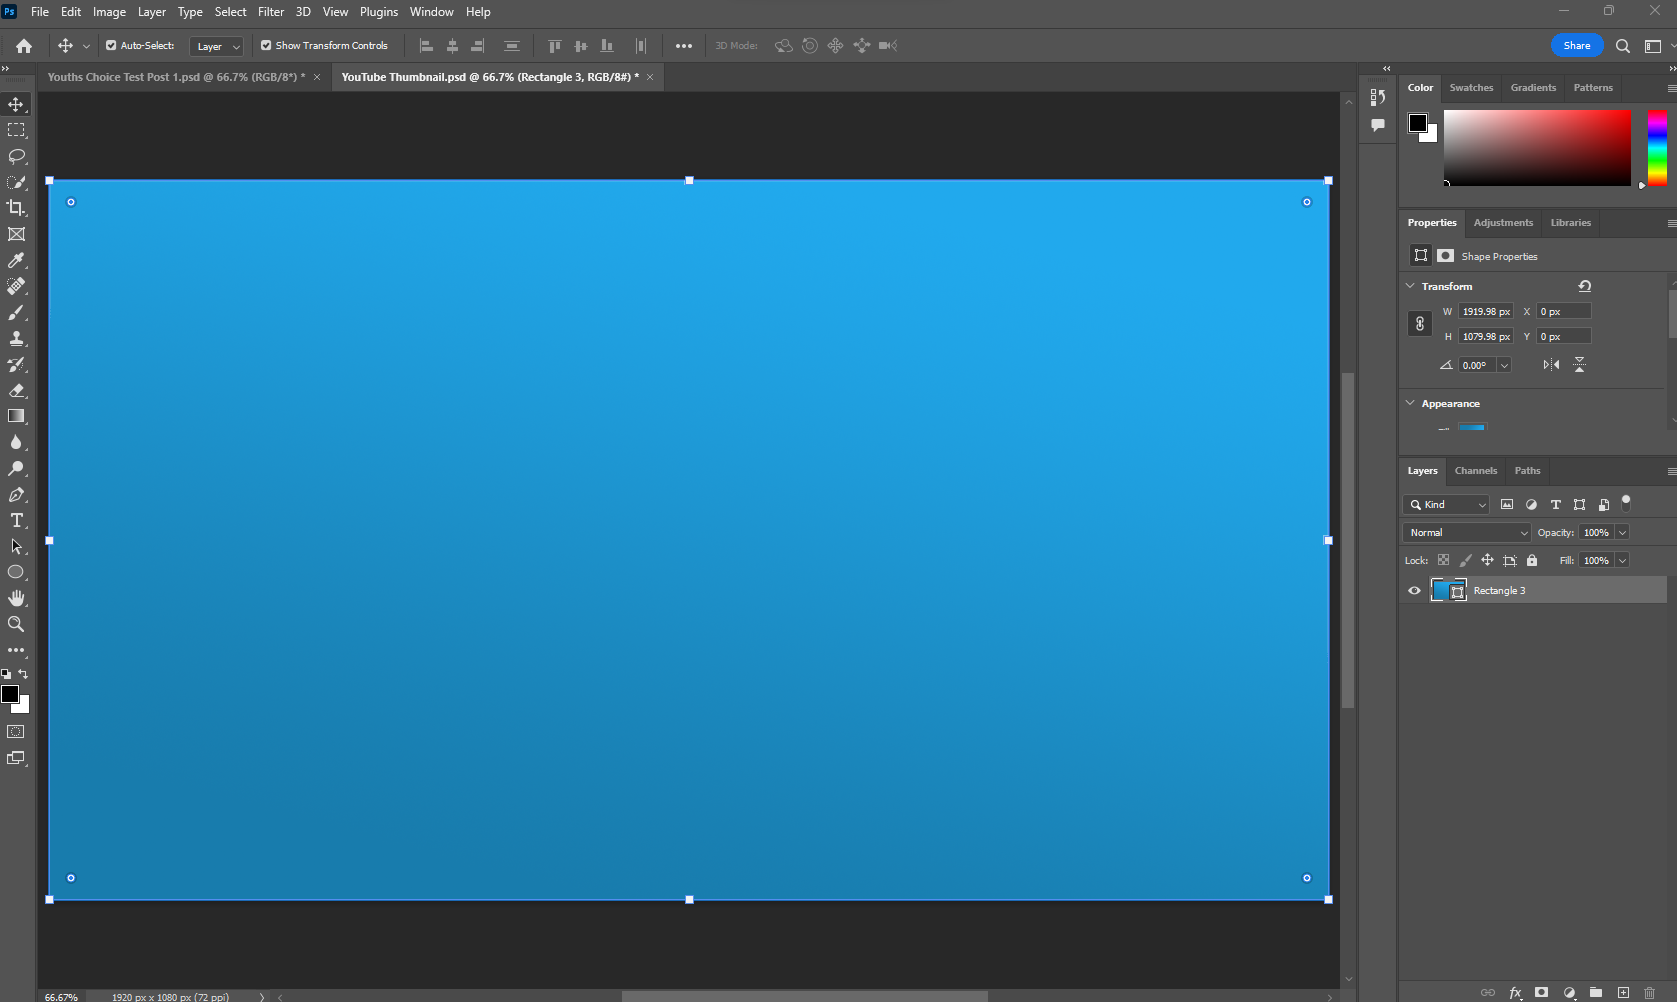Select the Crop tool
This screenshot has width=1677, height=1002.
click(x=16, y=208)
